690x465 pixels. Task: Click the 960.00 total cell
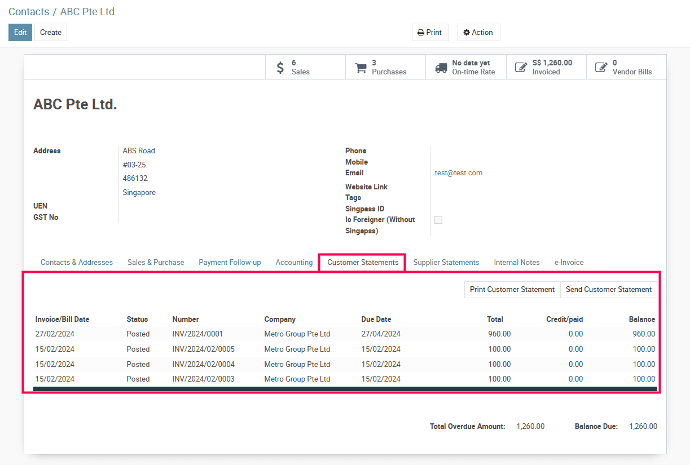[499, 334]
